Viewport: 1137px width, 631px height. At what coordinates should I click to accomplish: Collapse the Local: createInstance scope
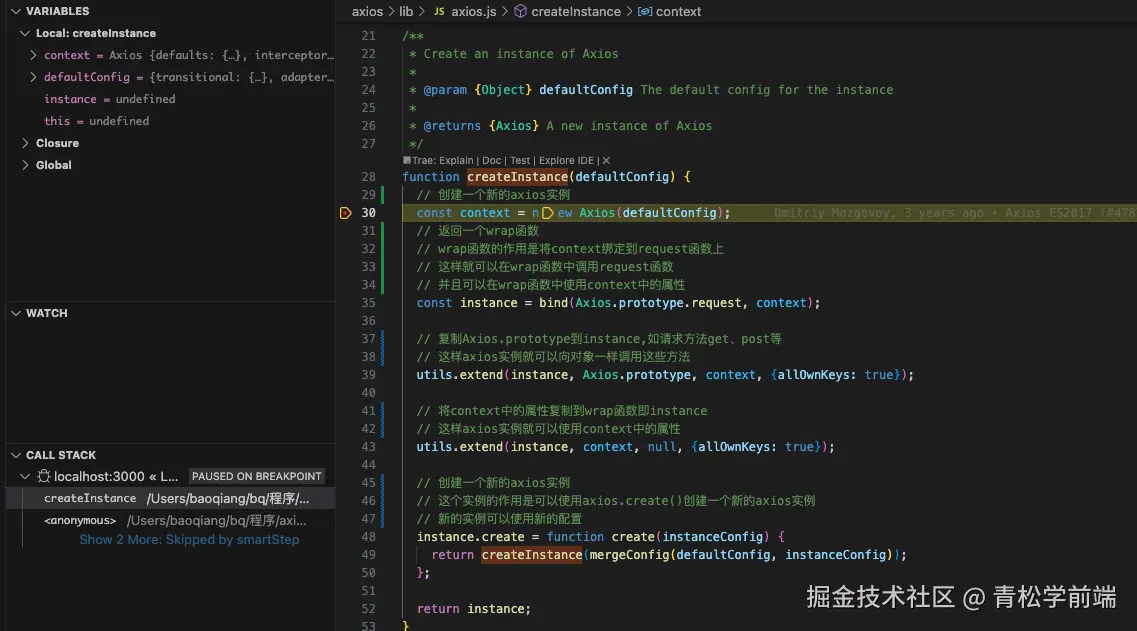(25, 33)
